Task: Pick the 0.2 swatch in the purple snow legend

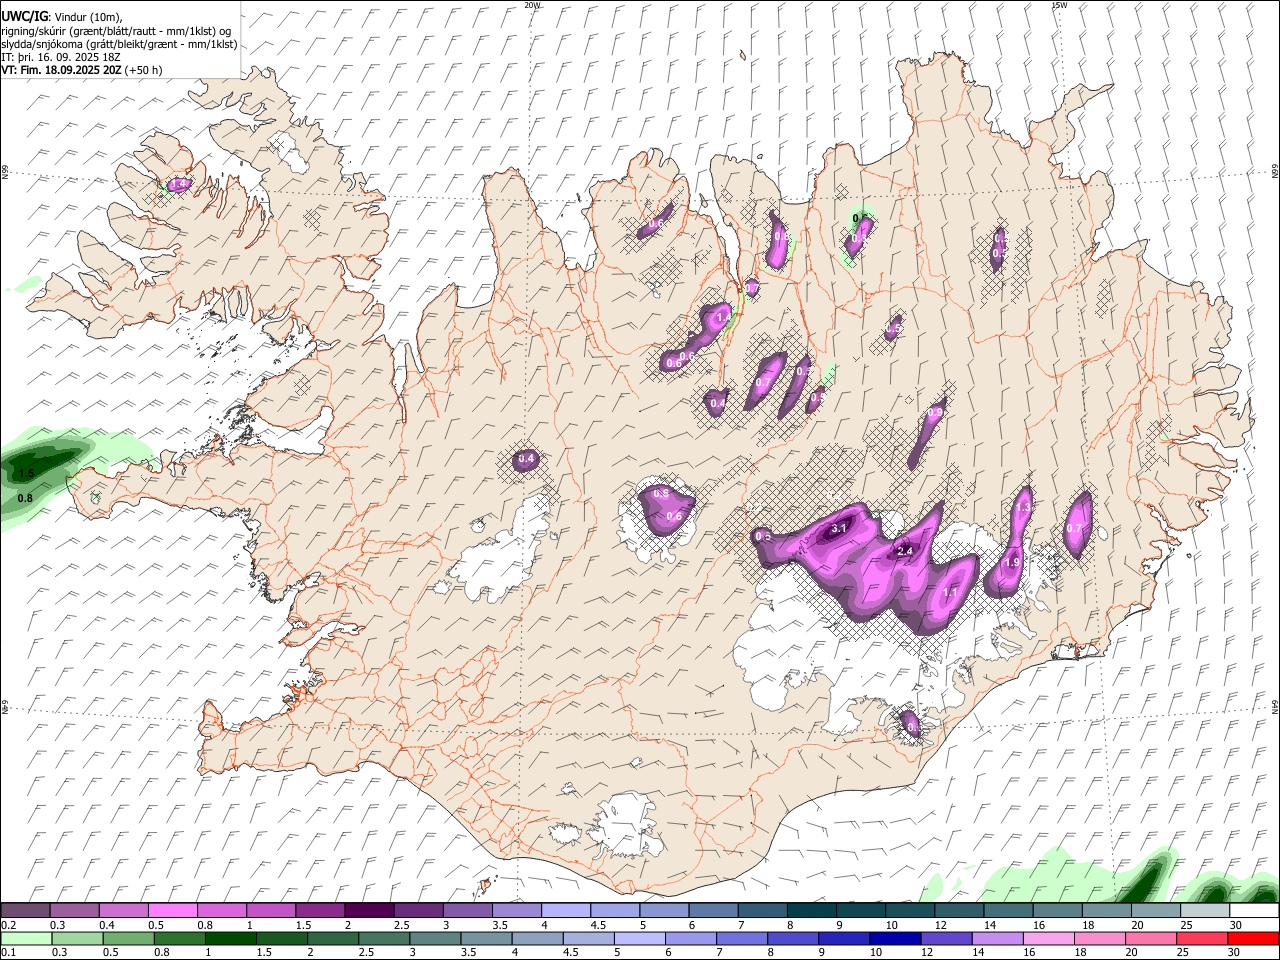Action: [x=25, y=911]
